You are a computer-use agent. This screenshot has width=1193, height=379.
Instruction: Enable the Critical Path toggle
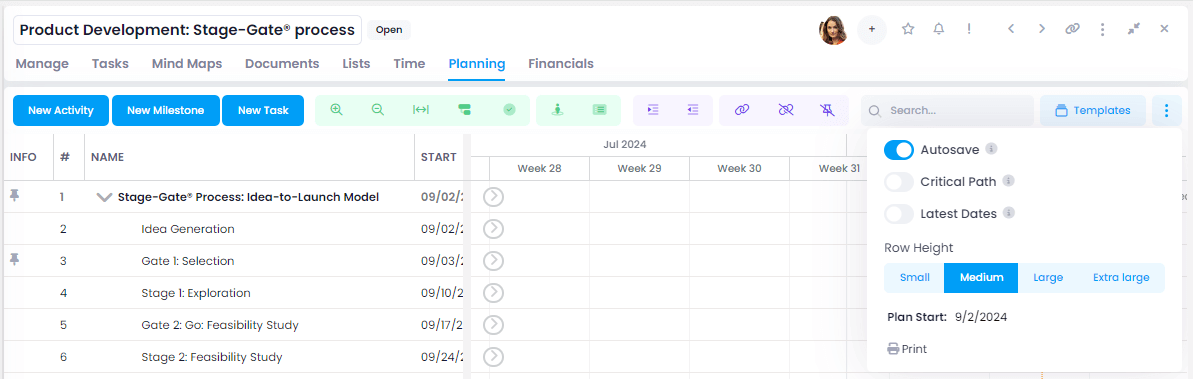[x=899, y=182]
